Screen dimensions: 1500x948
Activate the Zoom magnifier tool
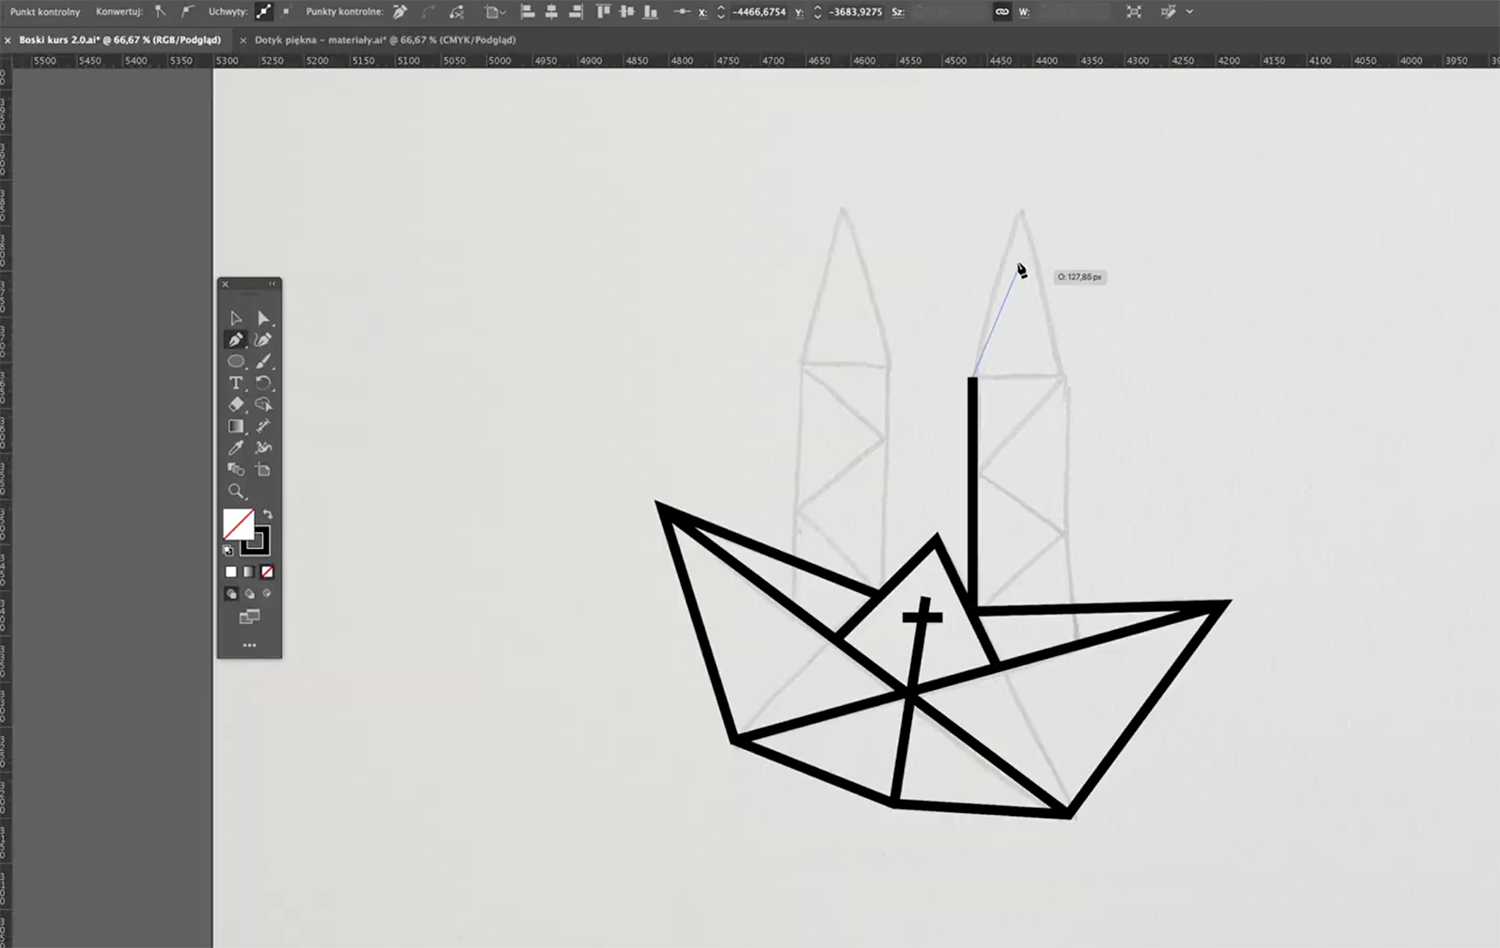click(236, 491)
